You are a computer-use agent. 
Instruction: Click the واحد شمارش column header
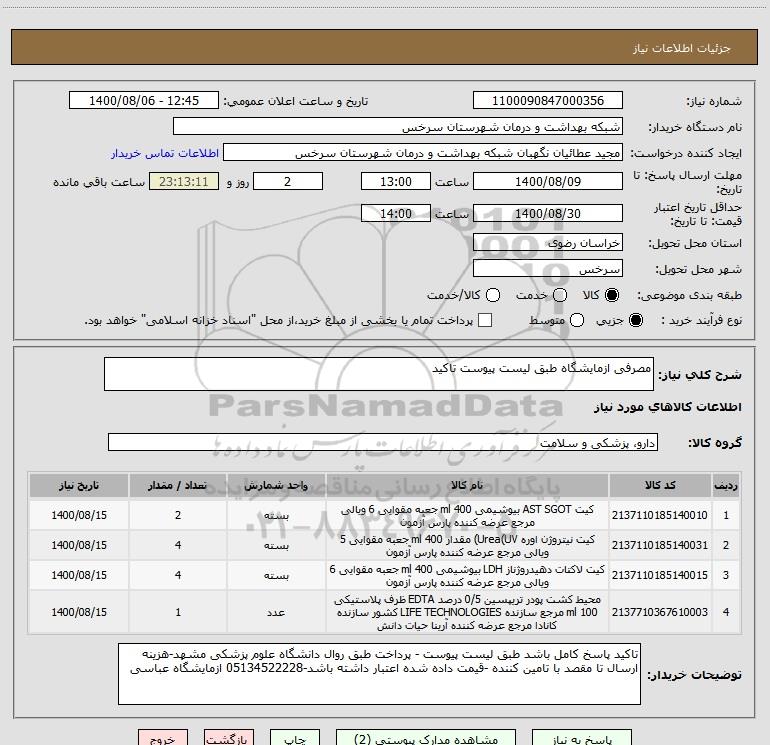tap(276, 485)
